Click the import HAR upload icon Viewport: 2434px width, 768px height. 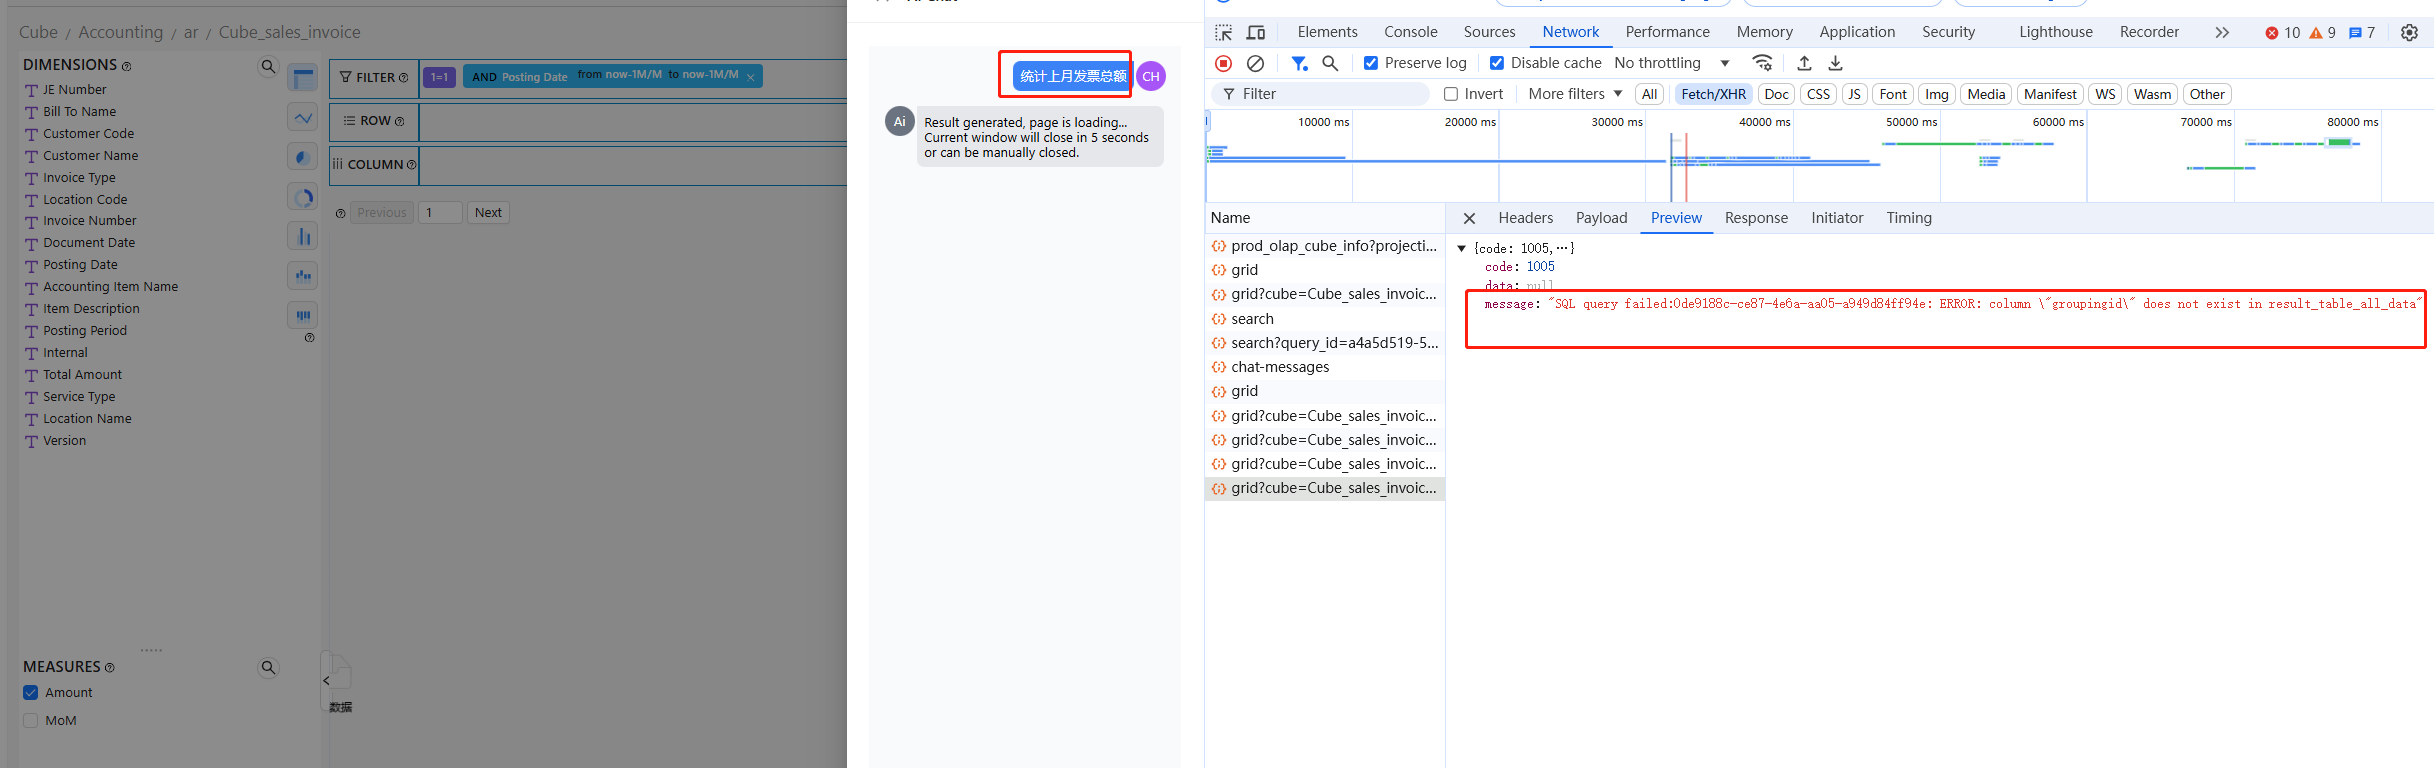1804,63
